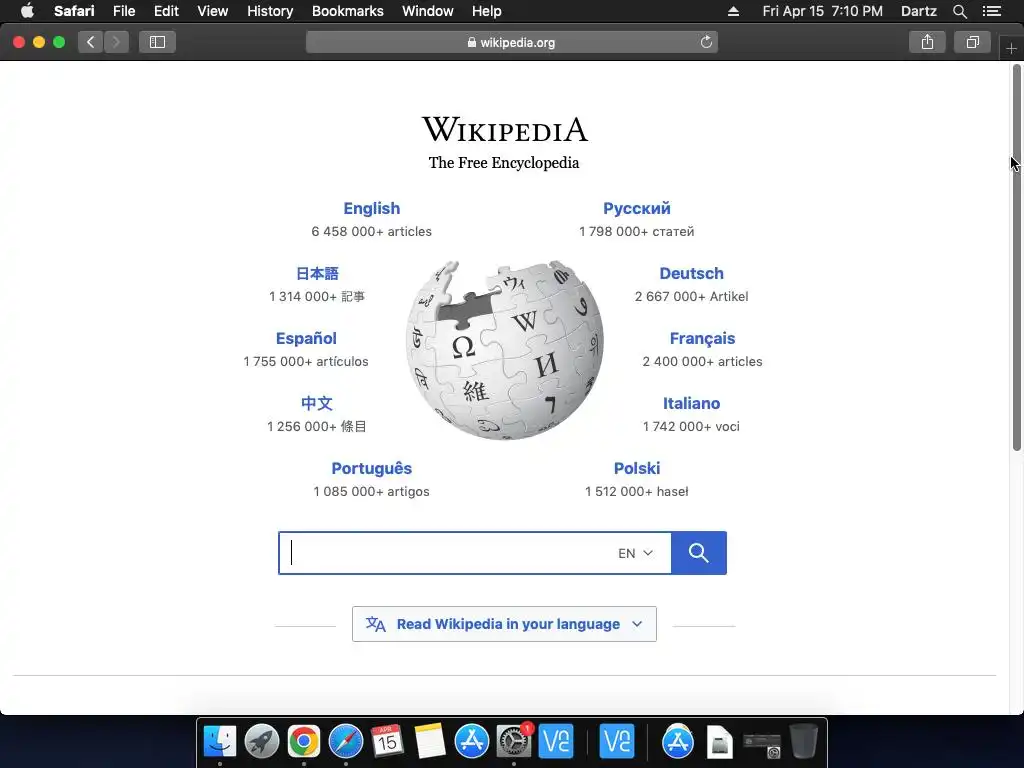Open Safari compass icon in Dock

(345, 741)
